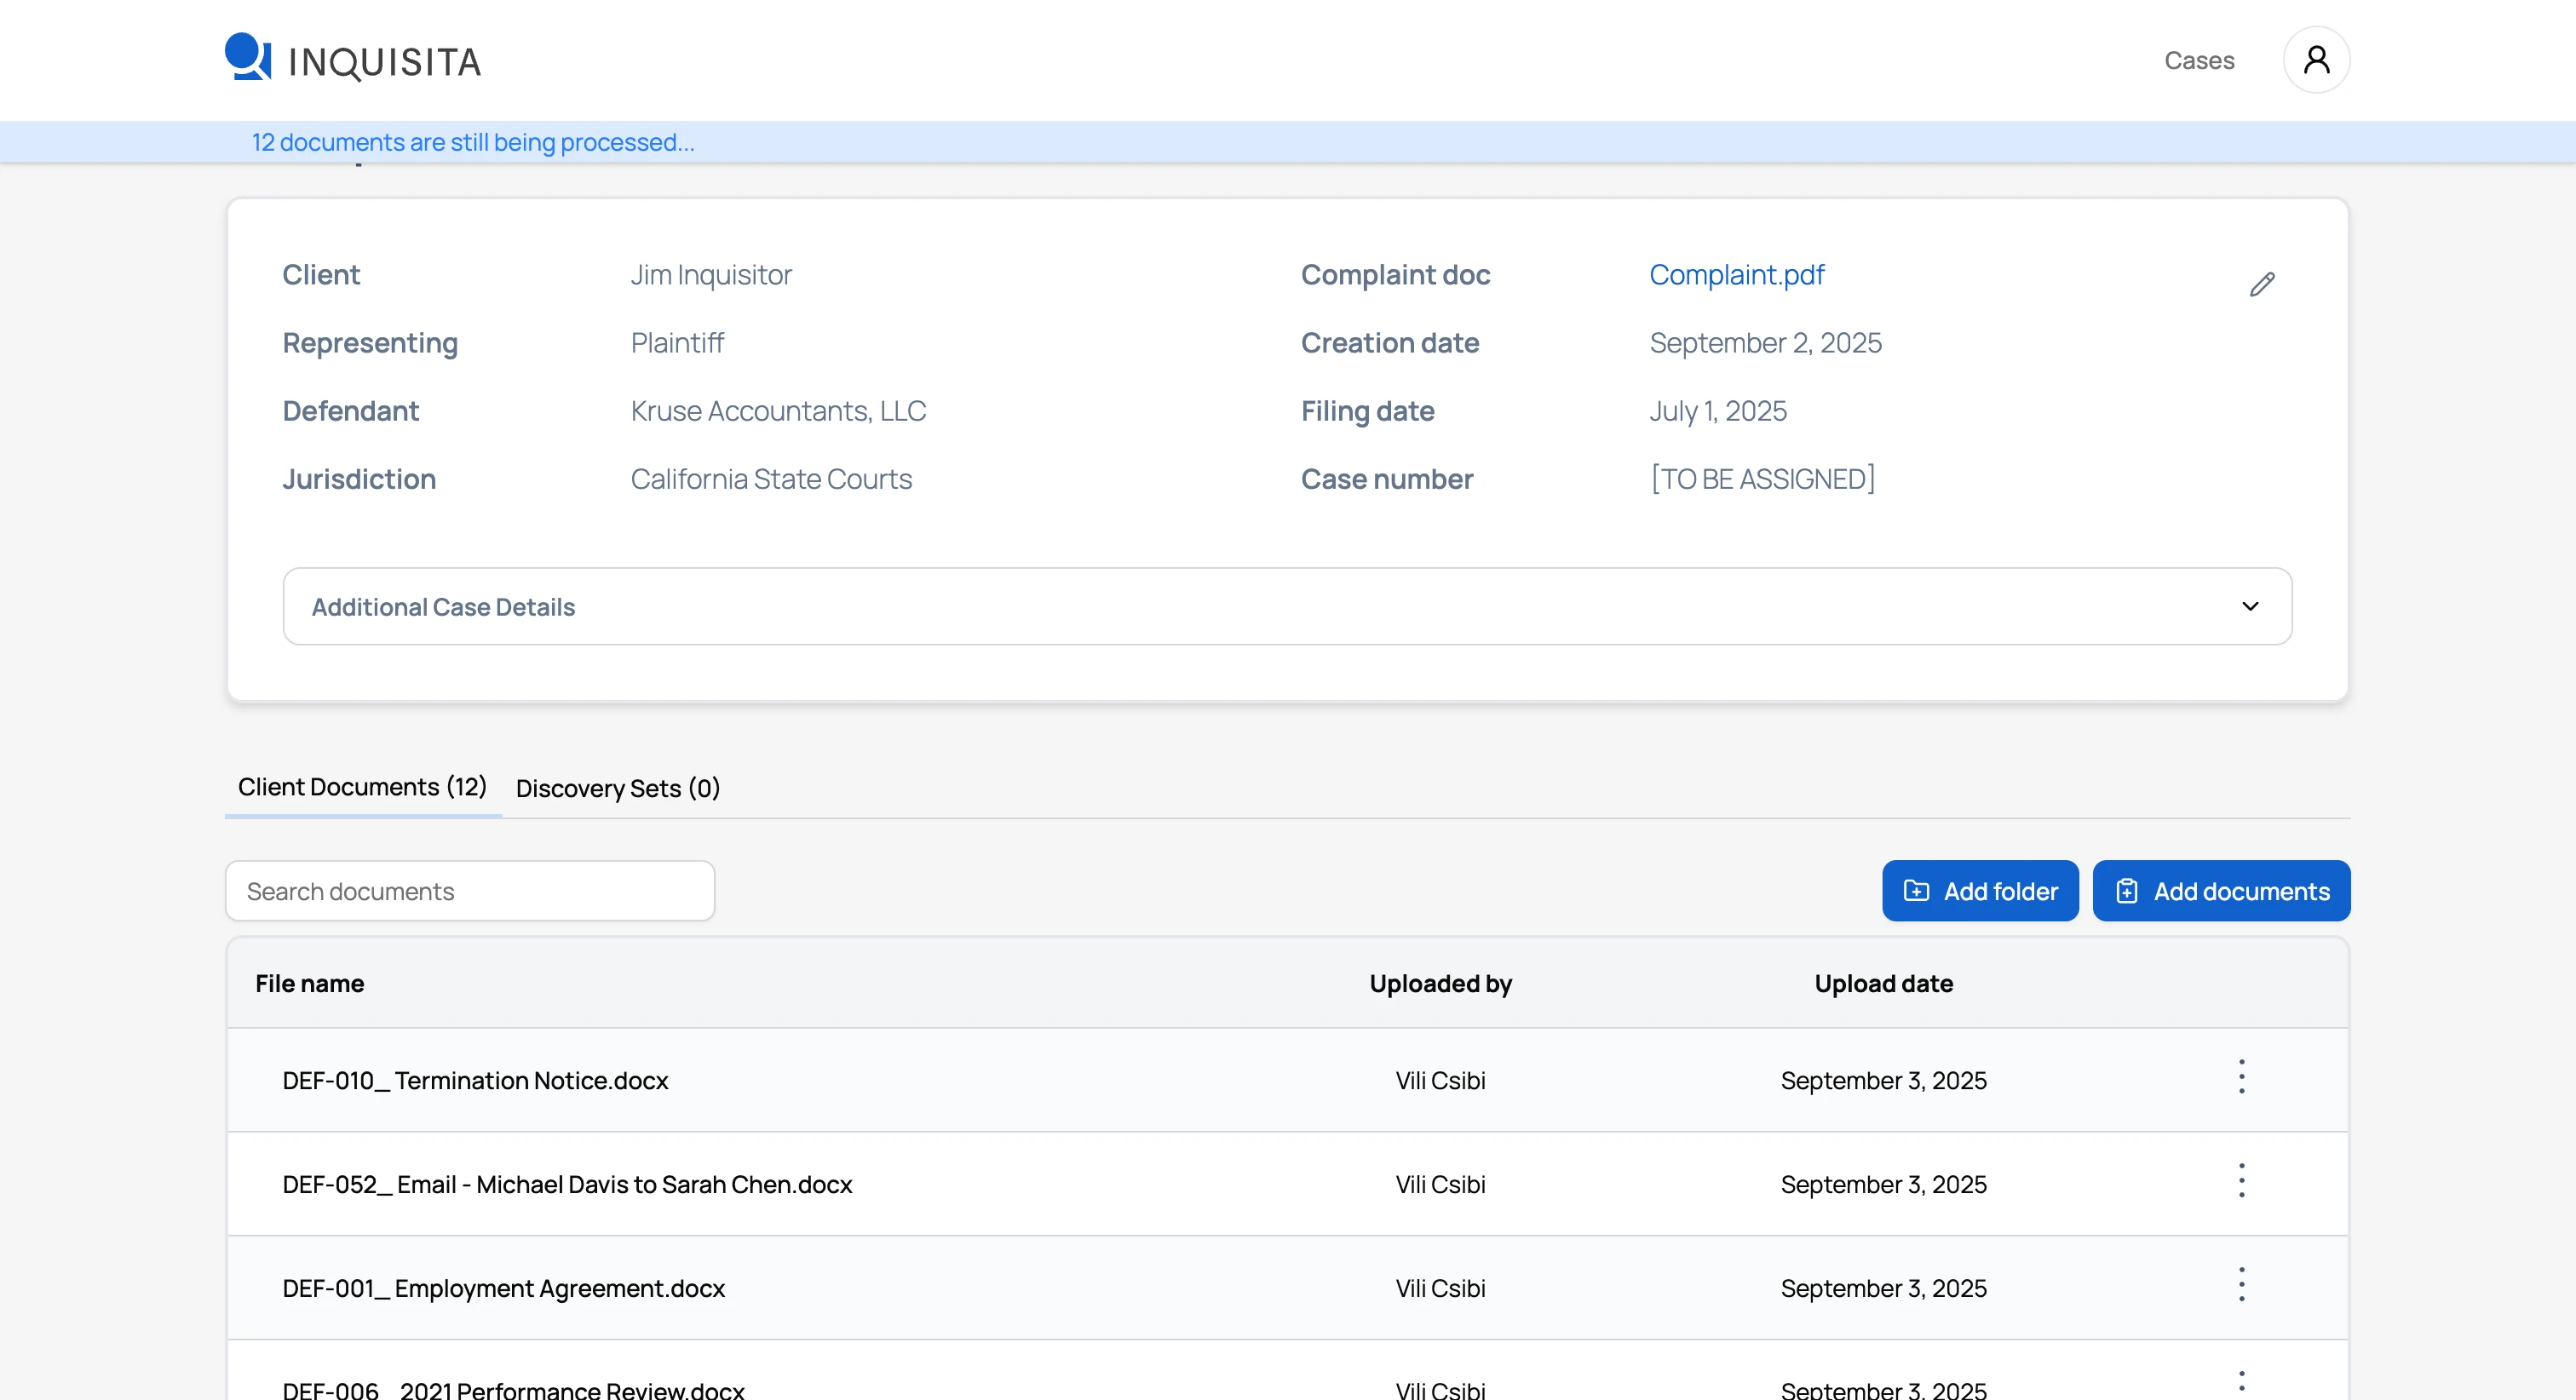Image resolution: width=2576 pixels, height=1400 pixels.
Task: Click the pencil edit case details icon
Action: tap(2262, 285)
